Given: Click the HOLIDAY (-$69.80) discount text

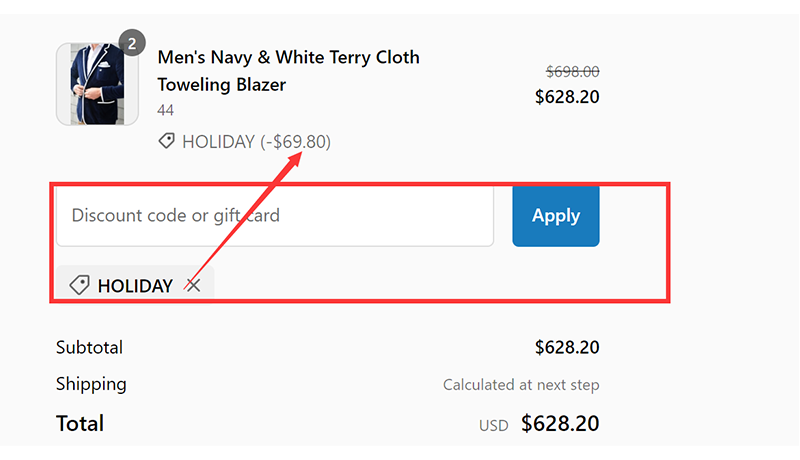Looking at the screenshot, I should pyautogui.click(x=257, y=141).
